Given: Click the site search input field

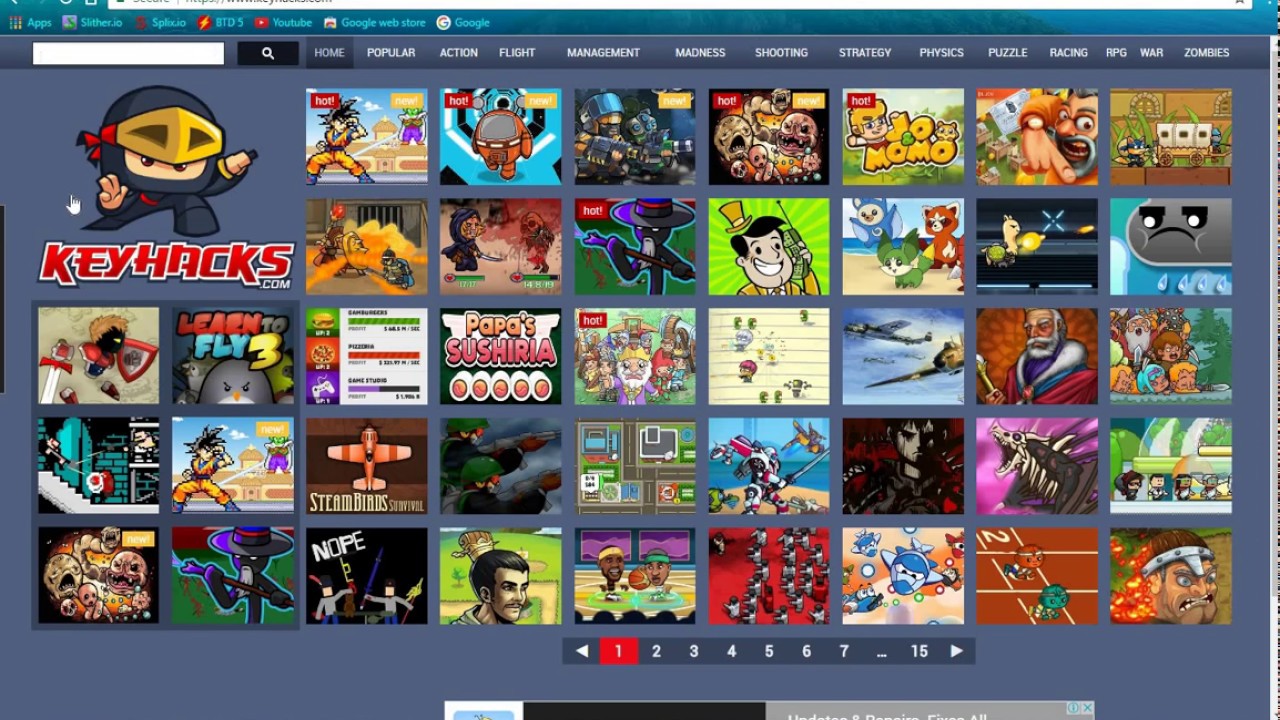Looking at the screenshot, I should pyautogui.click(x=128, y=53).
